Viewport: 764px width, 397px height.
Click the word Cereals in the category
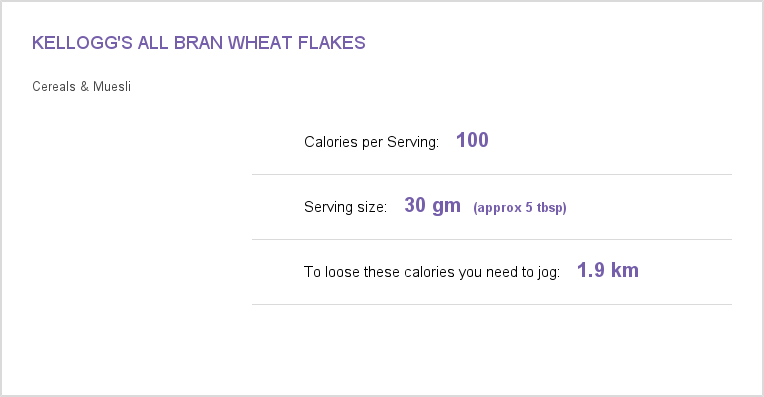point(54,87)
